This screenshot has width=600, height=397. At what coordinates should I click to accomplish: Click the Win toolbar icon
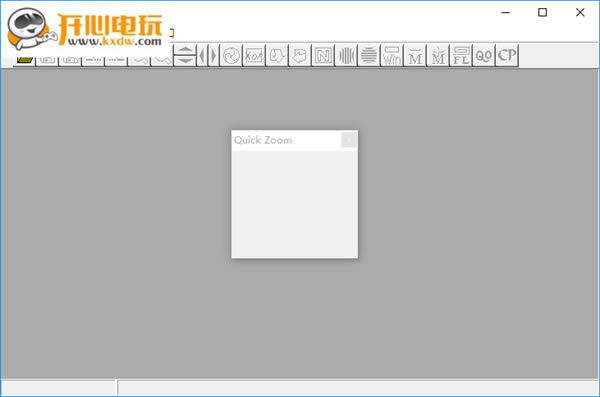click(x=392, y=56)
